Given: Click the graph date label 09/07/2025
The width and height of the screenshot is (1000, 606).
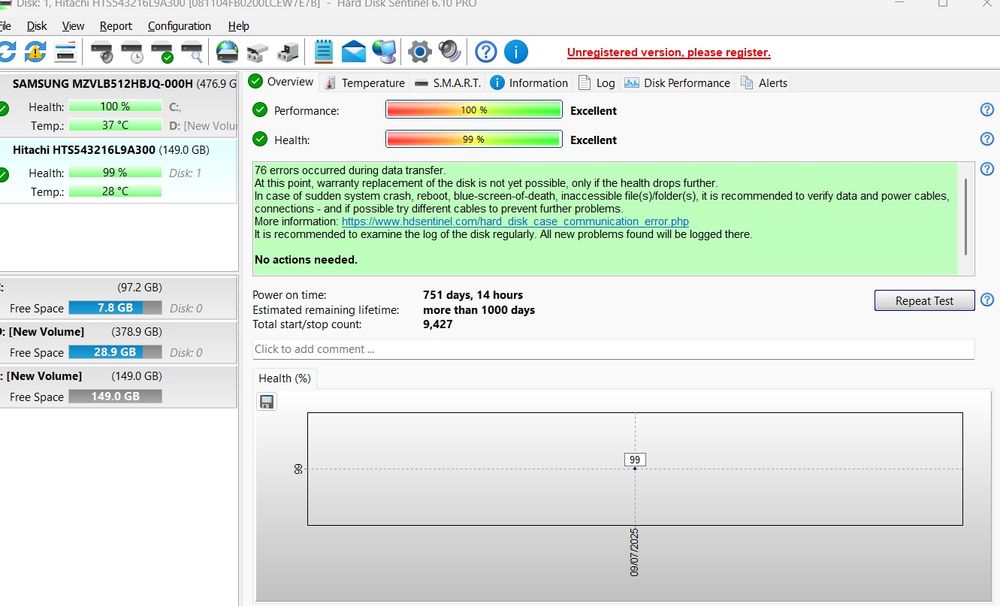Looking at the screenshot, I should [634, 552].
